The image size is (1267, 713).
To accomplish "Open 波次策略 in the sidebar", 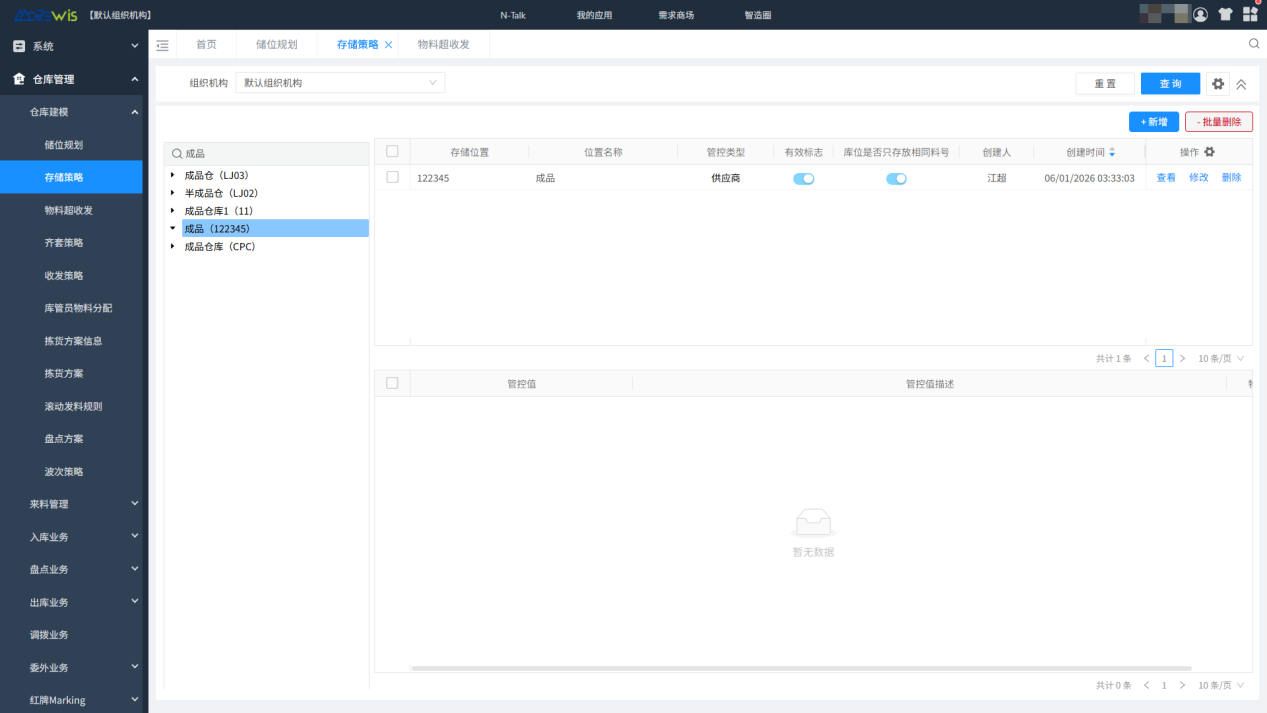I will click(64, 472).
